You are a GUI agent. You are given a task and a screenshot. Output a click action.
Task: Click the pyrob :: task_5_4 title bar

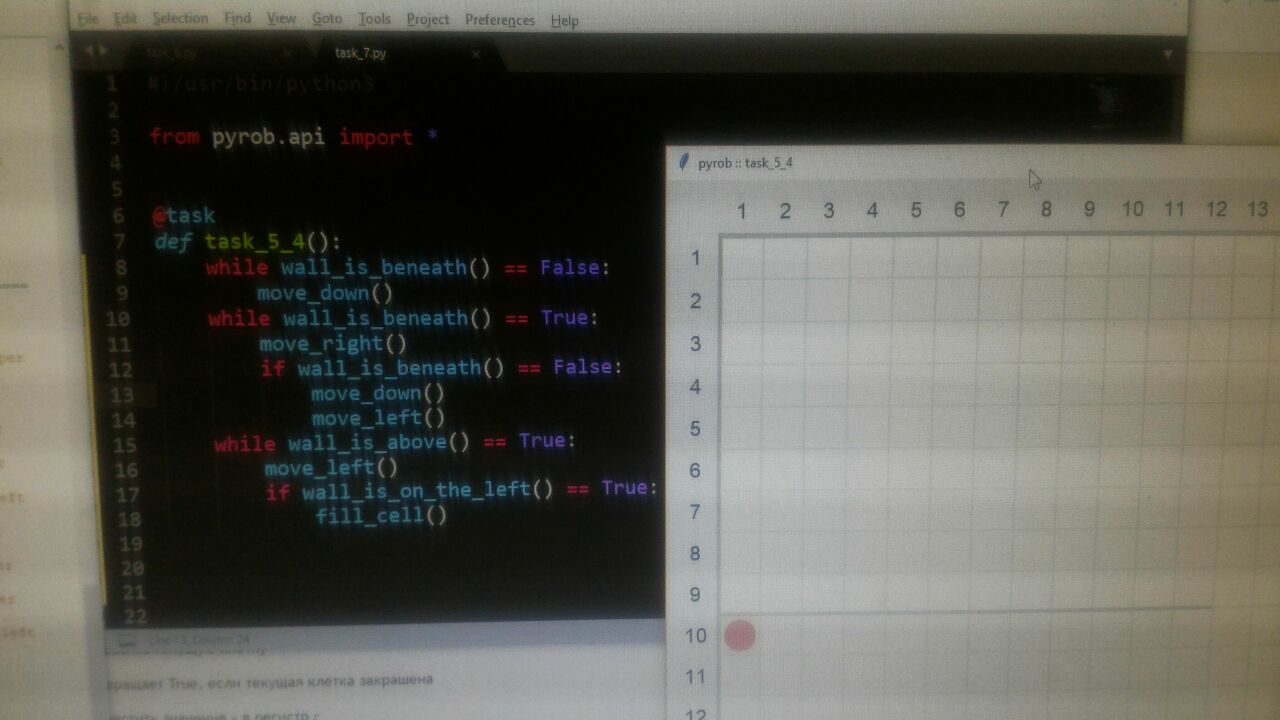click(973, 162)
